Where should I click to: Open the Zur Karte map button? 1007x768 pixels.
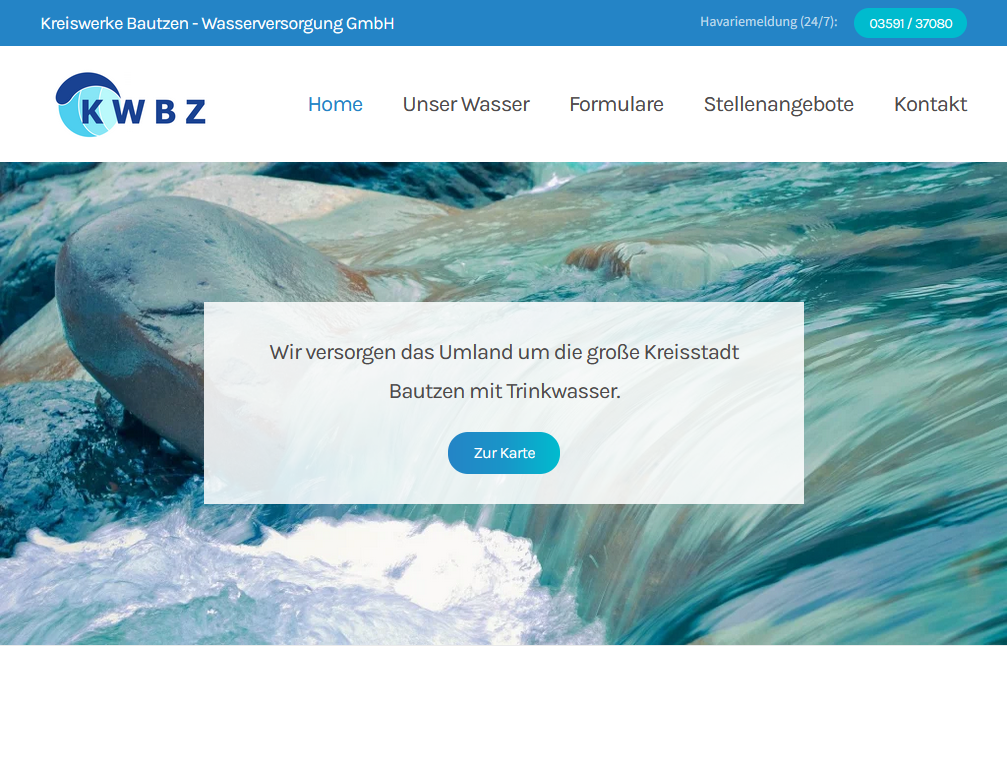504,453
